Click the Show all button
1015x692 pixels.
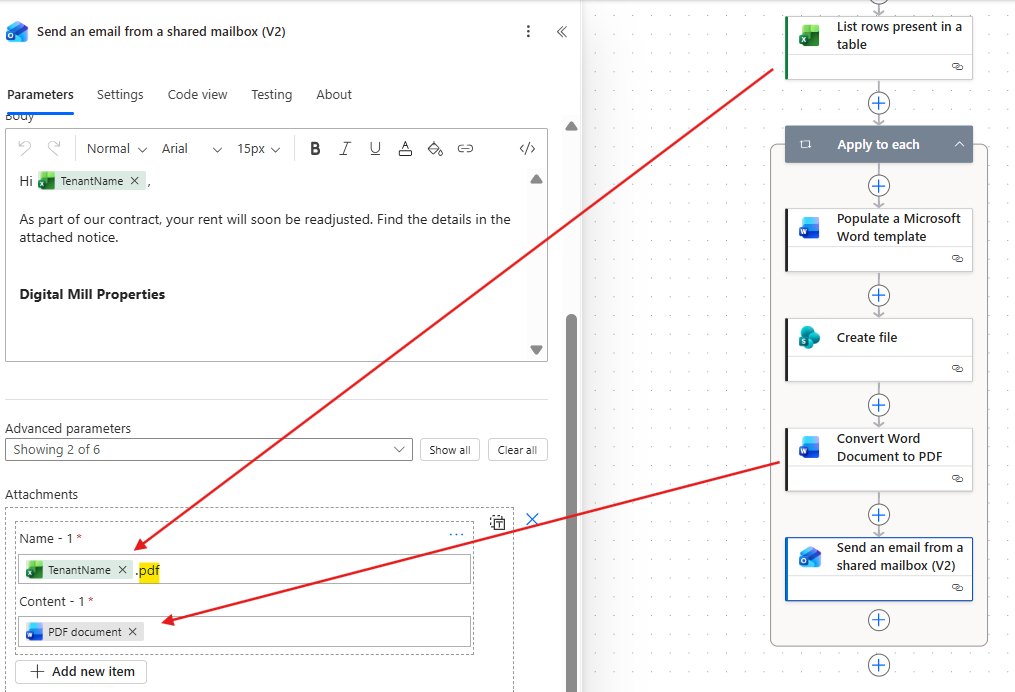coord(450,450)
